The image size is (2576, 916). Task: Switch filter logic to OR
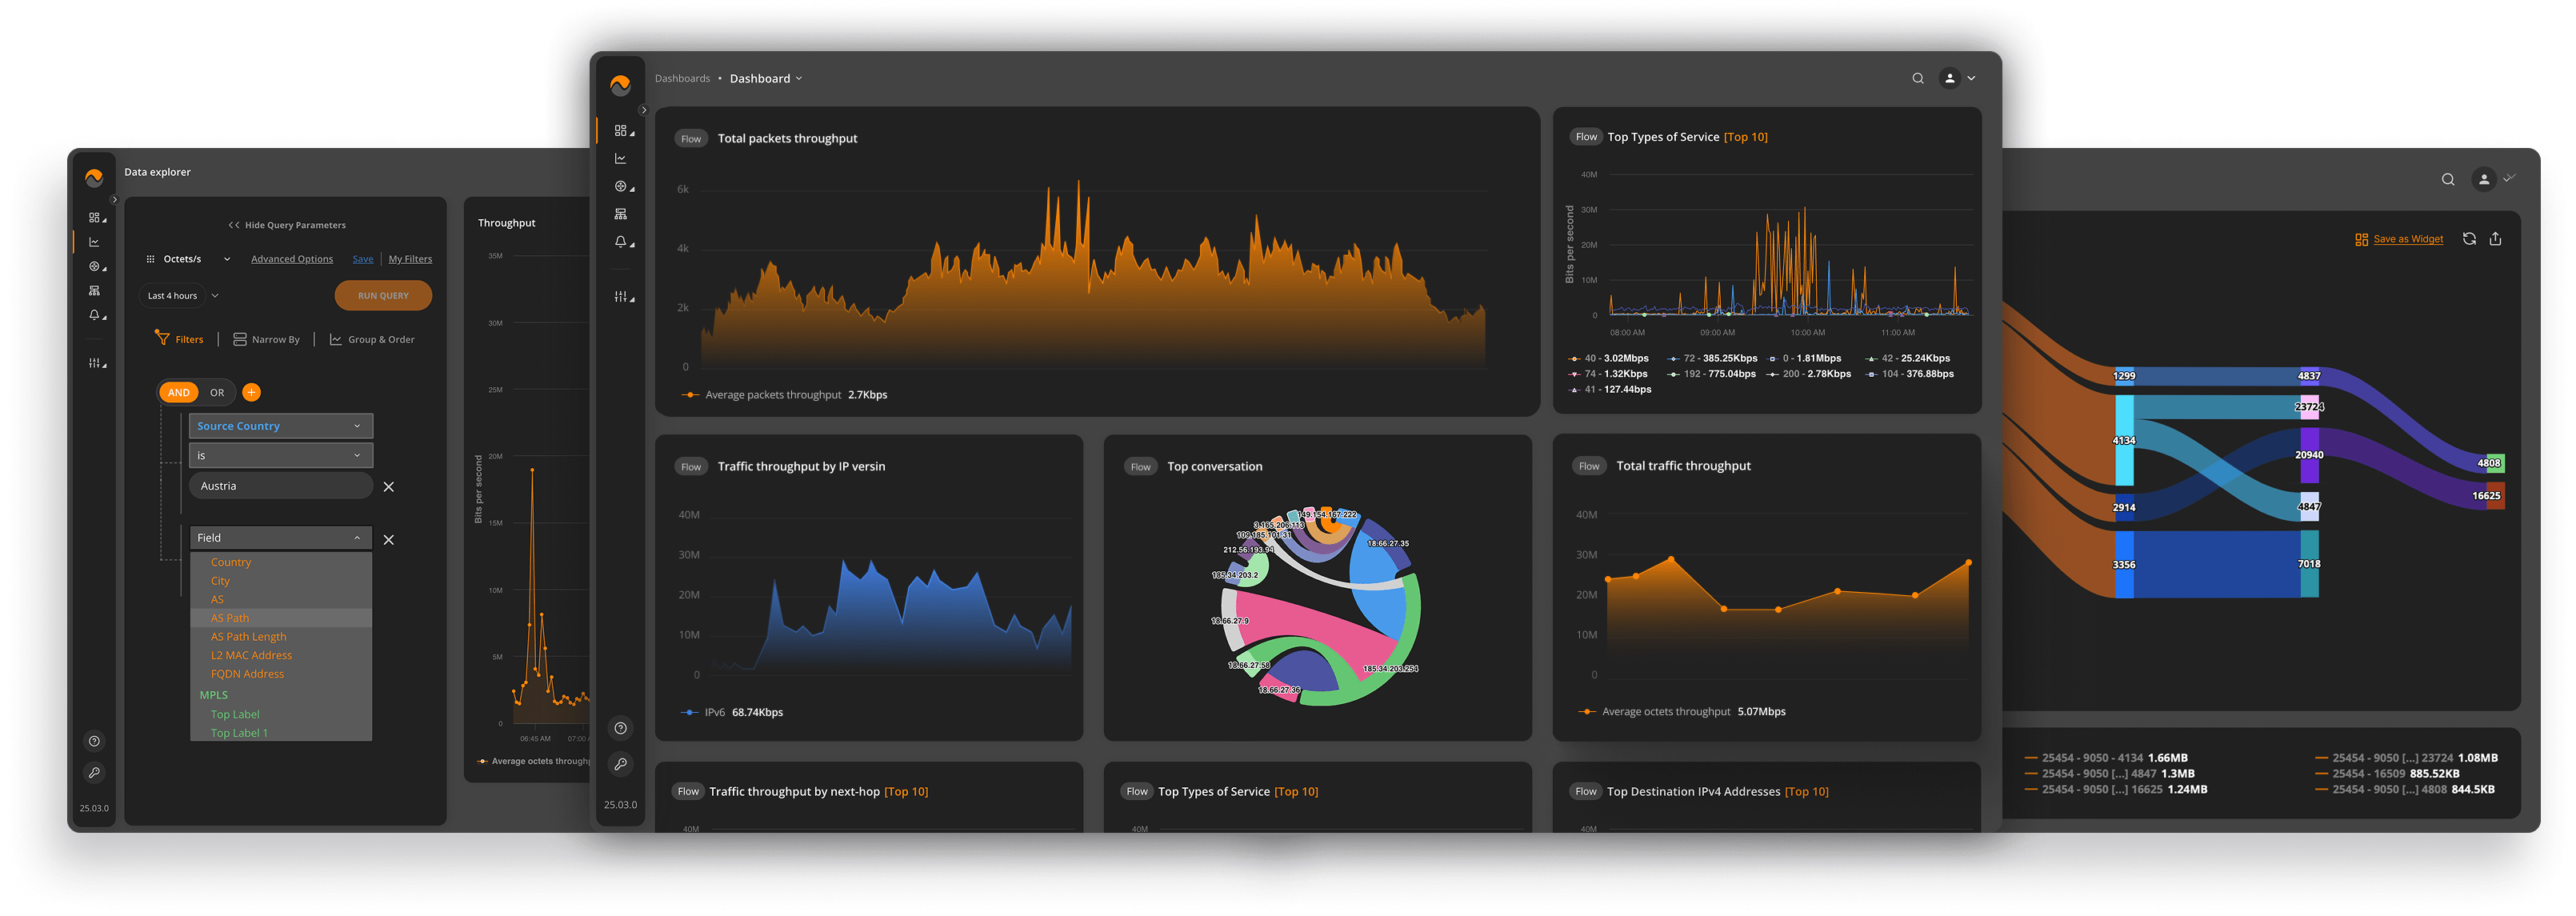click(x=217, y=393)
